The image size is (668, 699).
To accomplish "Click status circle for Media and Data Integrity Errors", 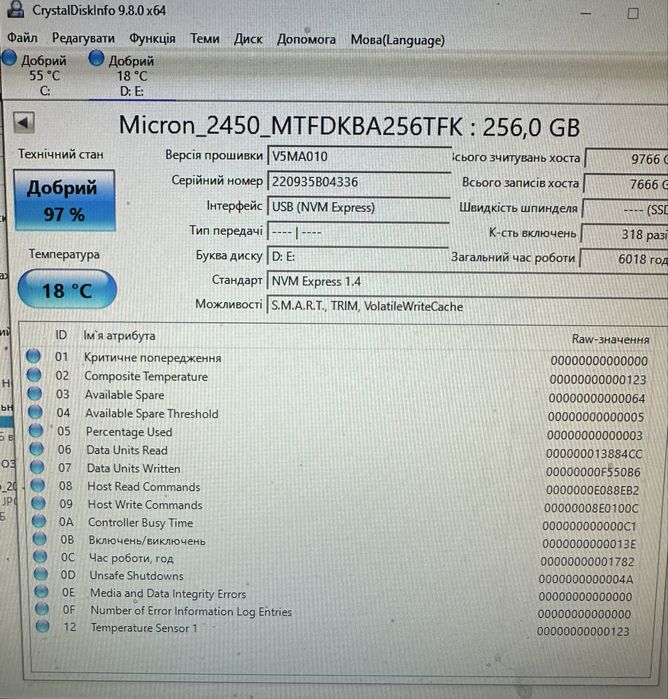I will (x=41, y=592).
